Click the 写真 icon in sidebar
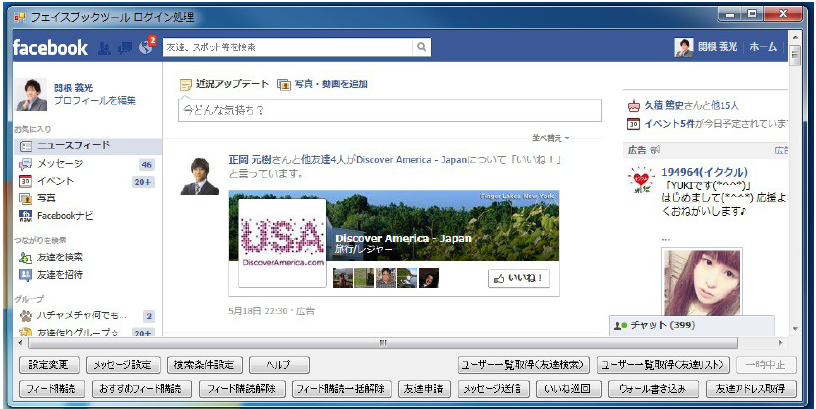This screenshot has width=816, height=409. 26,198
